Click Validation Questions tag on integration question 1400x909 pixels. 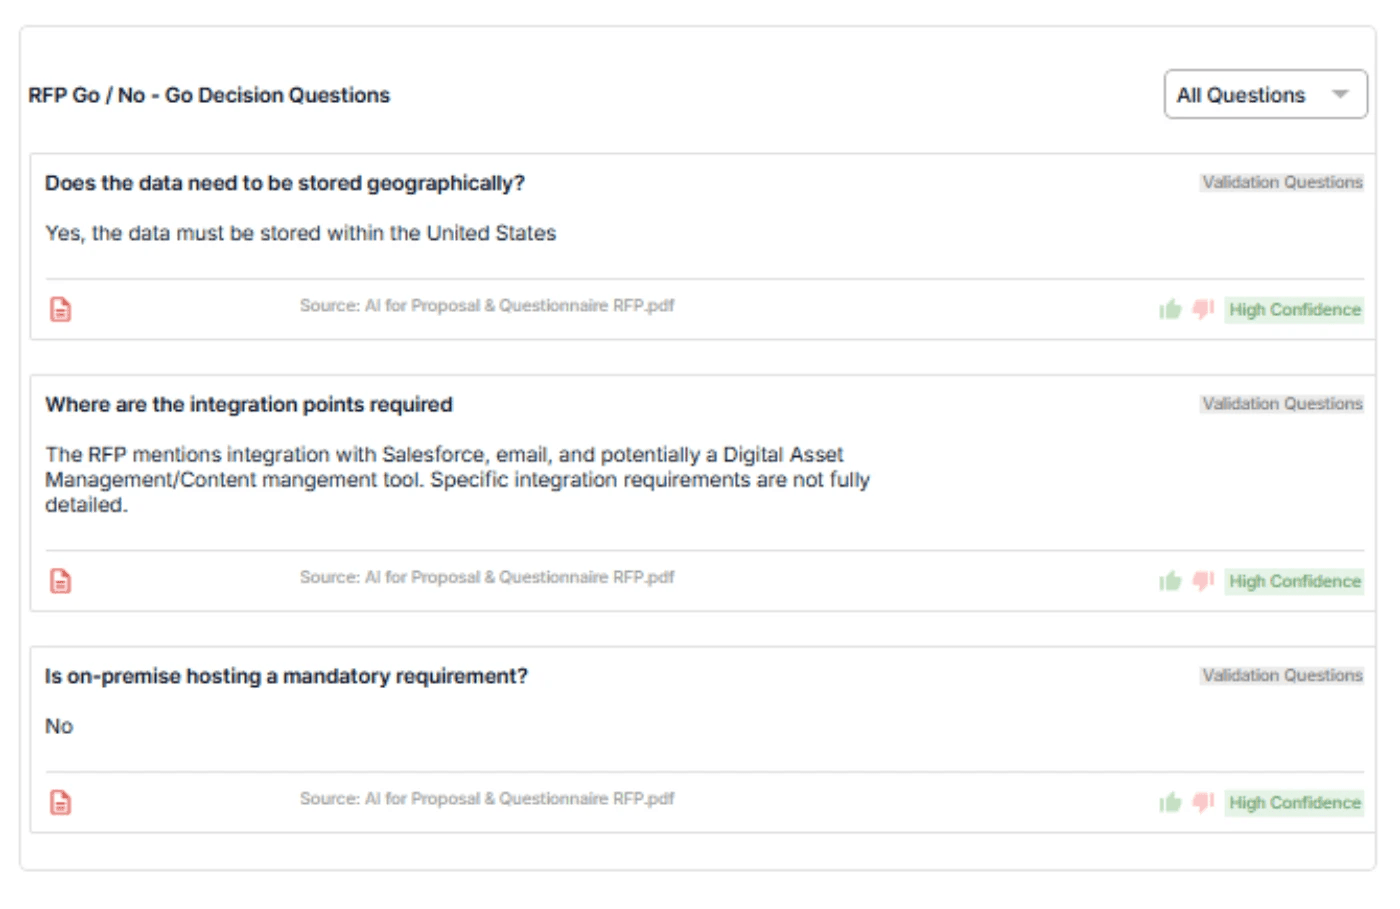coord(1281,404)
